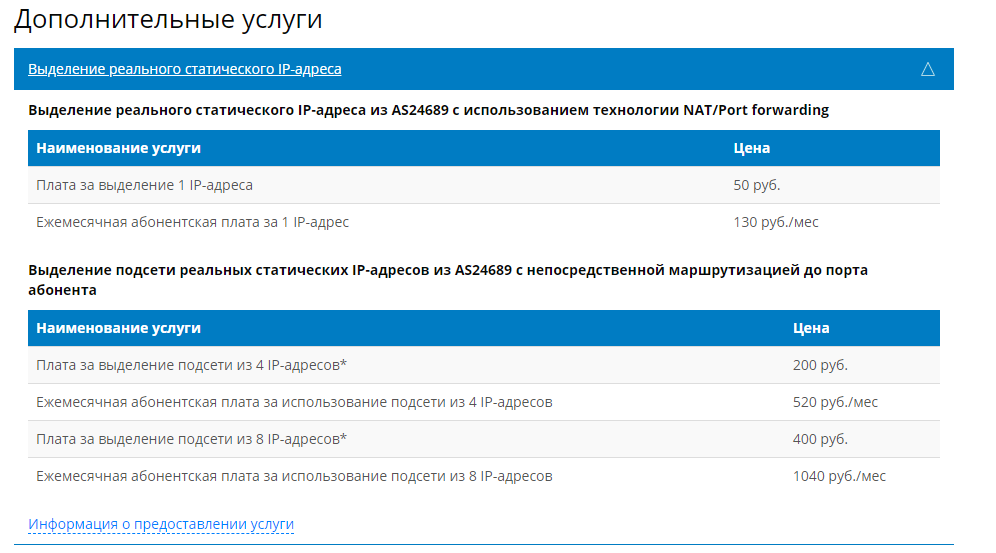Screen dimensions: 996x553
Task: Click "Цена" header in first table
Action: pos(751,148)
